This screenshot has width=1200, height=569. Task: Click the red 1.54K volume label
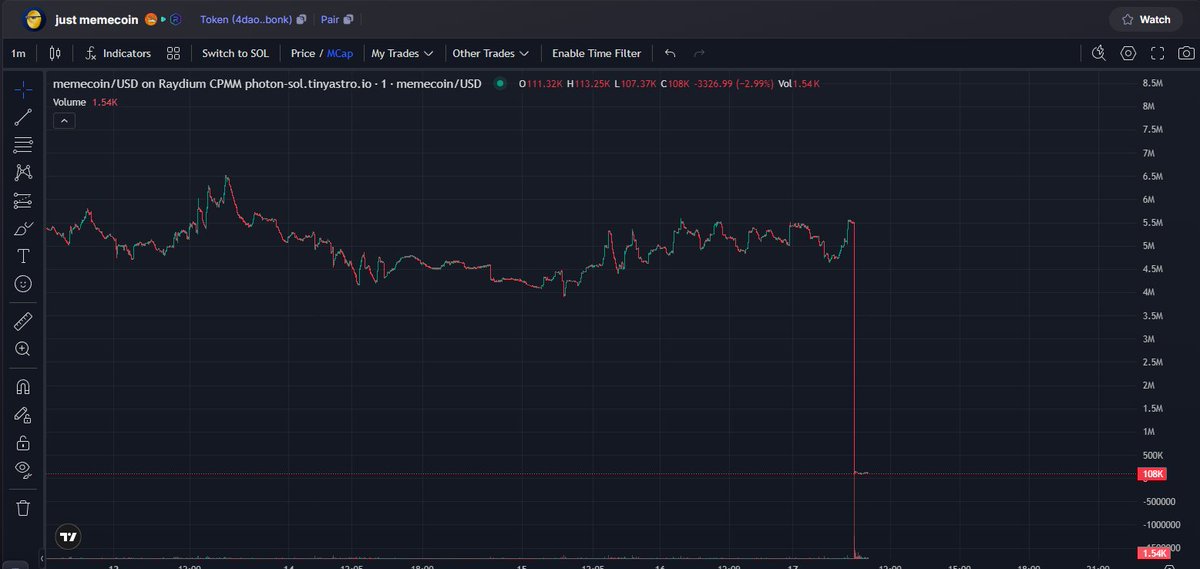point(1153,554)
